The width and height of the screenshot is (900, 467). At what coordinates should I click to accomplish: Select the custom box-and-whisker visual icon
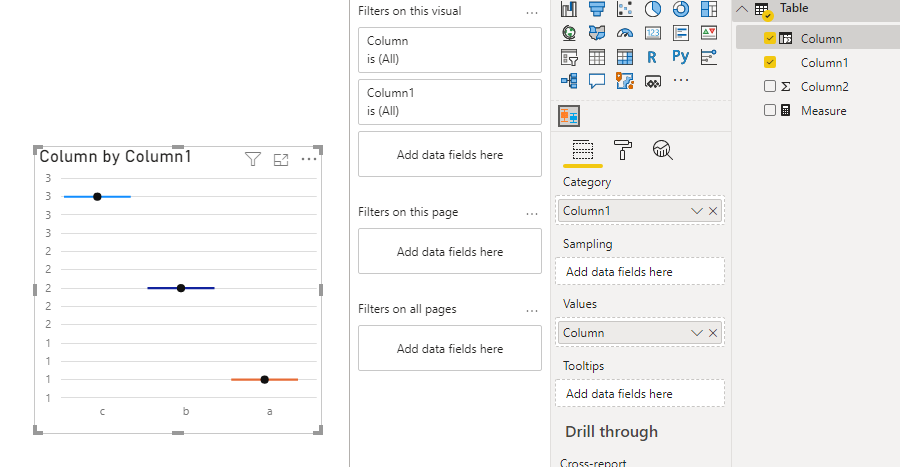(x=569, y=116)
